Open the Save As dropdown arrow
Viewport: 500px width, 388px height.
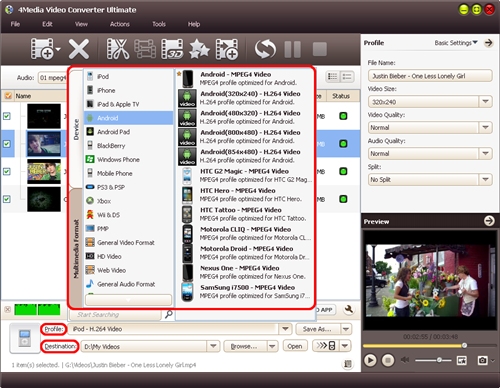coord(346,329)
